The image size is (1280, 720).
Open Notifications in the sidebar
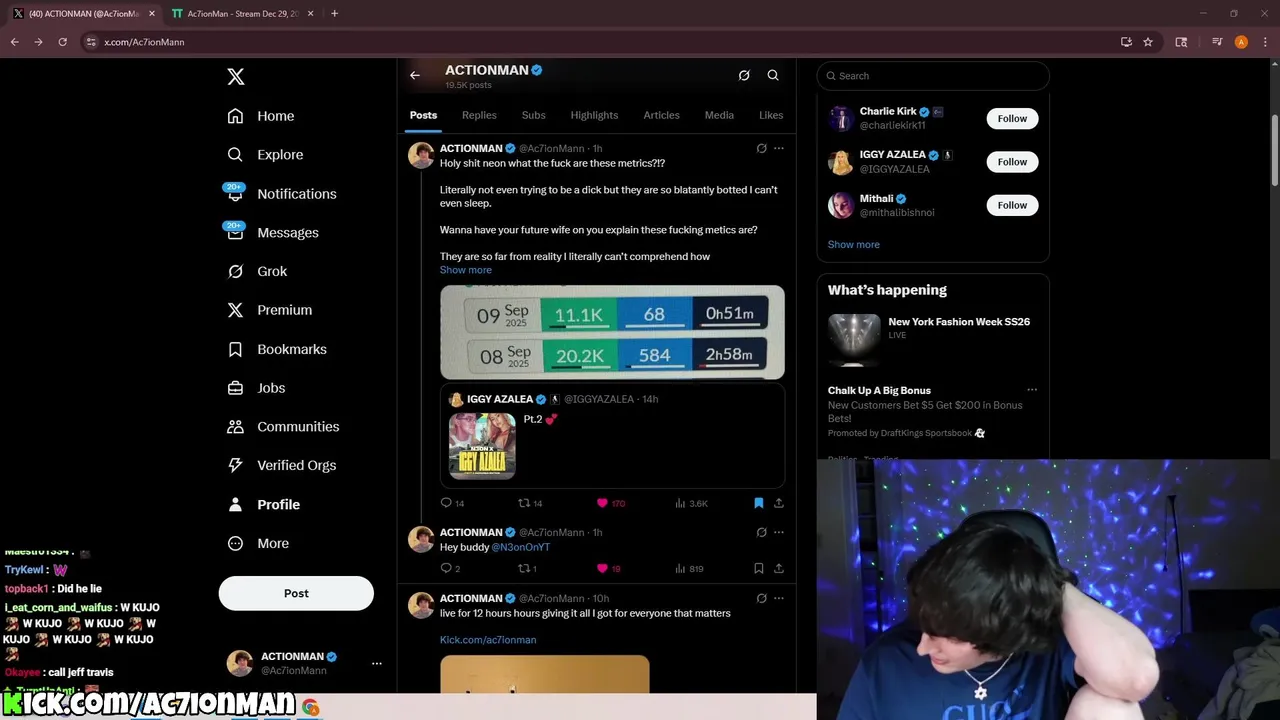[x=281, y=194]
